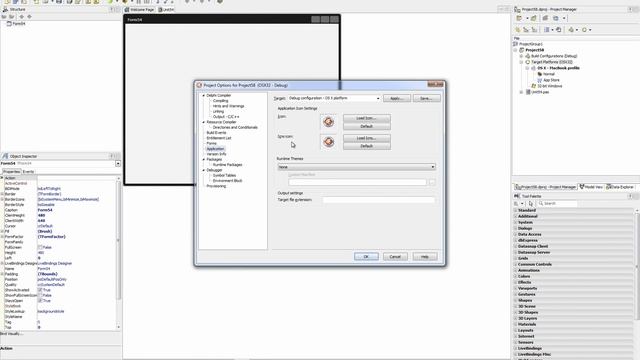The height and width of the screenshot is (360, 640).
Task: Click Default button under Spe icon
Action: [367, 146]
